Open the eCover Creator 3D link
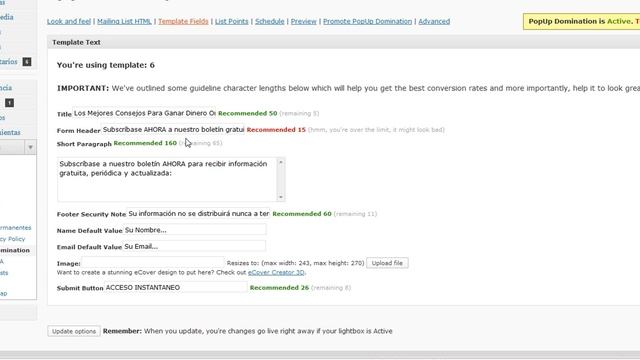 pyautogui.click(x=276, y=272)
